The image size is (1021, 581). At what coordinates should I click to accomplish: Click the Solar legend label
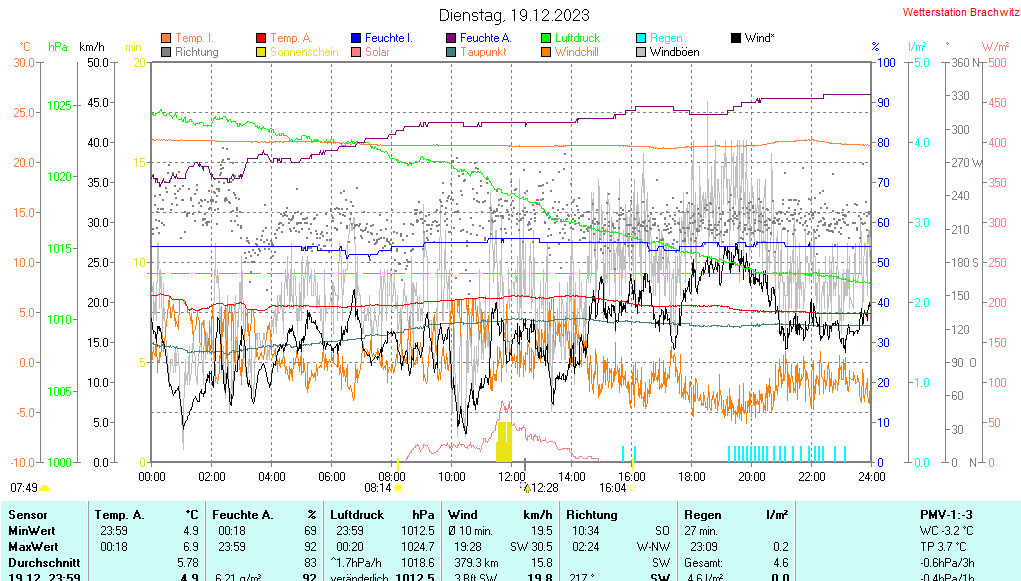coord(377,52)
